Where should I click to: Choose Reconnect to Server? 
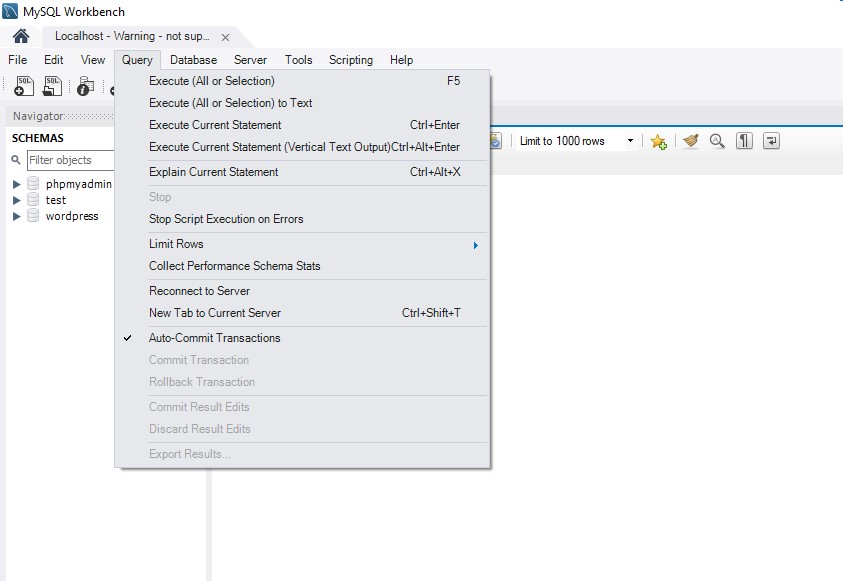click(x=199, y=291)
